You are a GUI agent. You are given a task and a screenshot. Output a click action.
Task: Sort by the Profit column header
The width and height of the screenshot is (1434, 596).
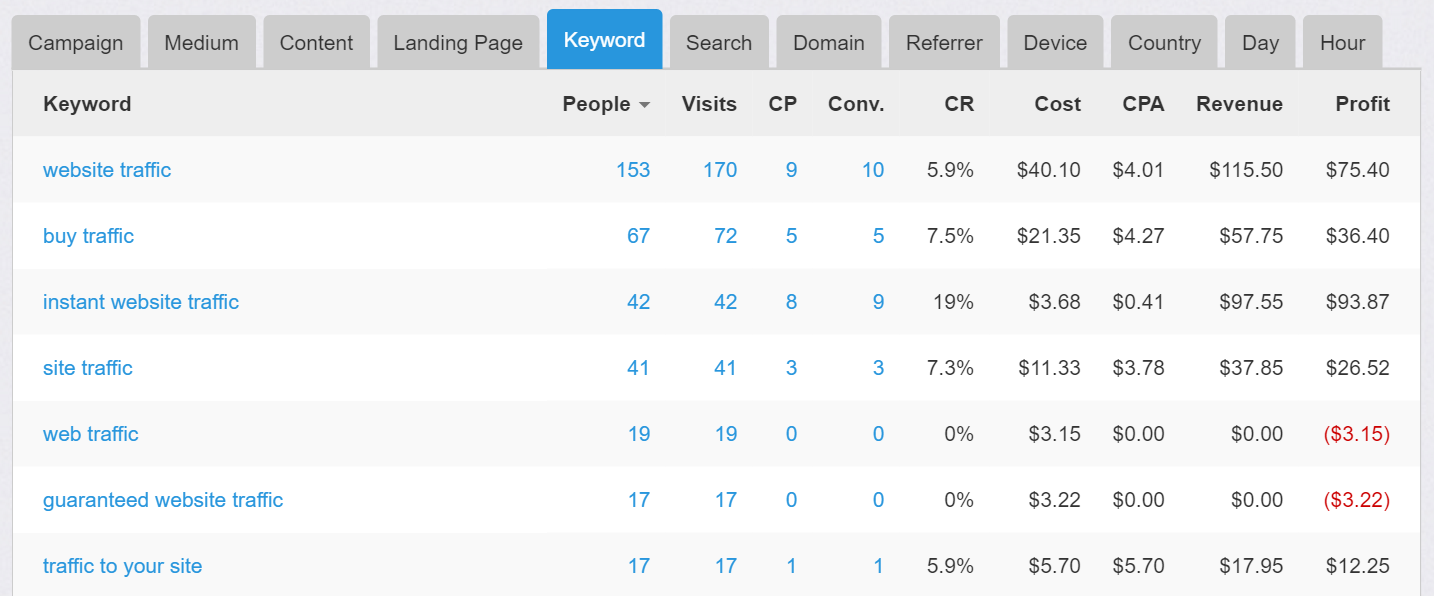1362,104
